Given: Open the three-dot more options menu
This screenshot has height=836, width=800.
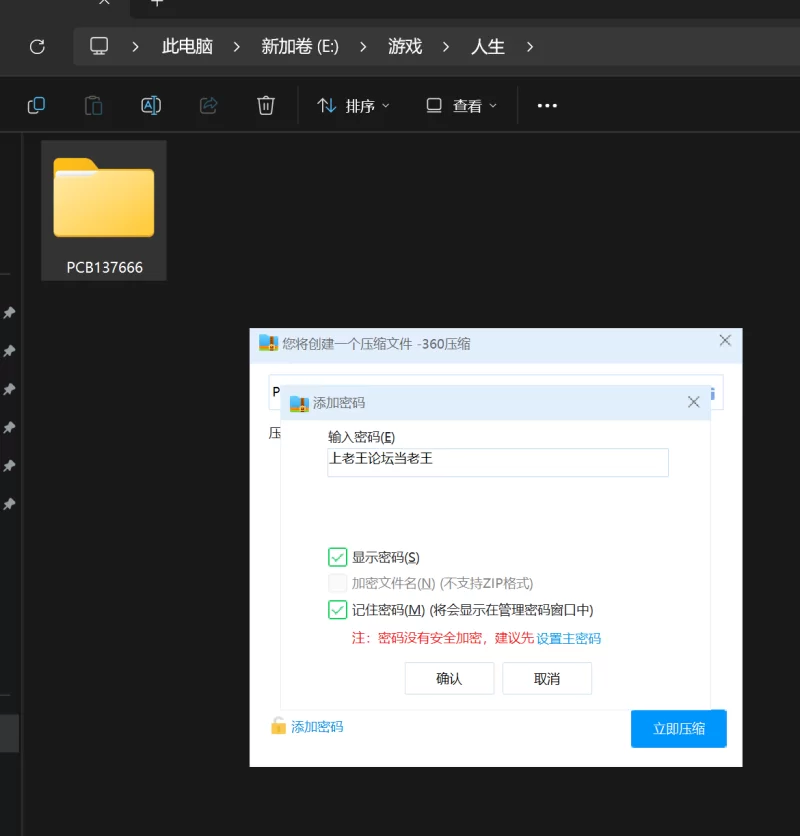Looking at the screenshot, I should point(547,106).
